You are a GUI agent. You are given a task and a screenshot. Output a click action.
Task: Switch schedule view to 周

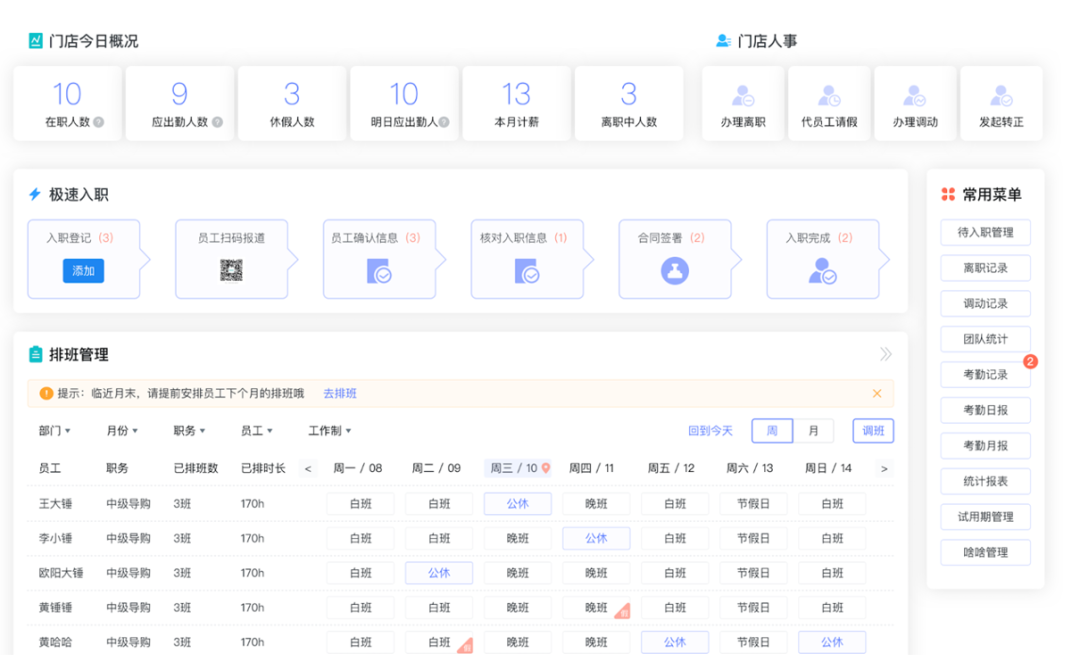772,431
